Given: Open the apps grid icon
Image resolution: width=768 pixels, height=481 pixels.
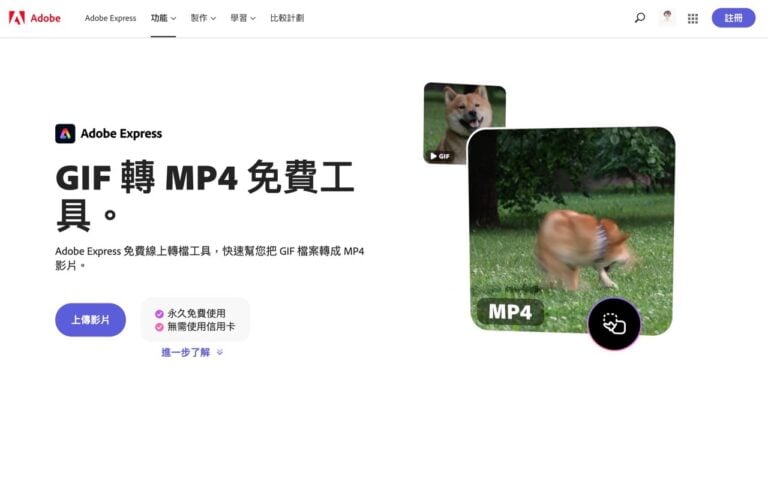Looking at the screenshot, I should coord(693,18).
